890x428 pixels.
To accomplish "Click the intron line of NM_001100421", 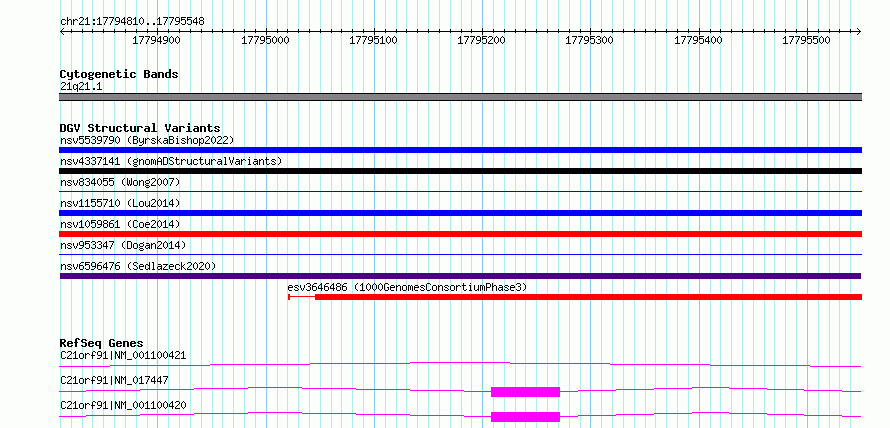I will coord(460,364).
